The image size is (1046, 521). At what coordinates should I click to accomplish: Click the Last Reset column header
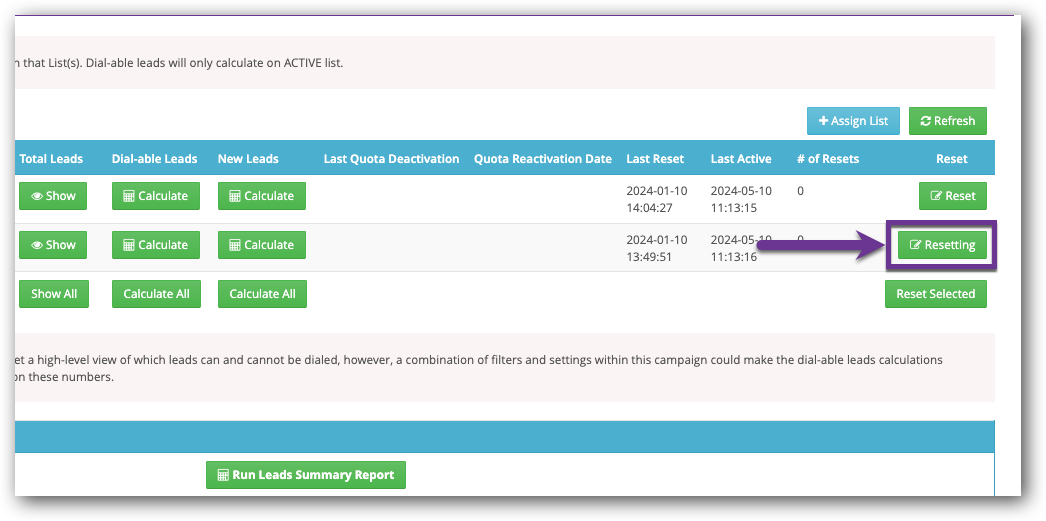click(x=655, y=159)
